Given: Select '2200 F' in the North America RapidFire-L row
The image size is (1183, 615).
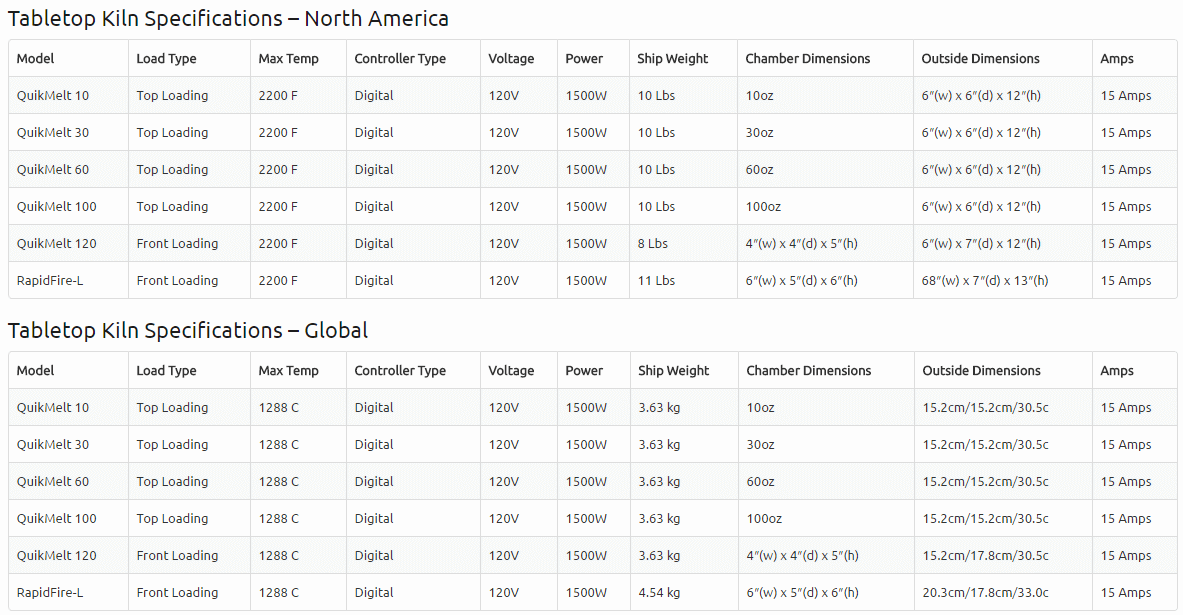Looking at the screenshot, I should (278, 281).
